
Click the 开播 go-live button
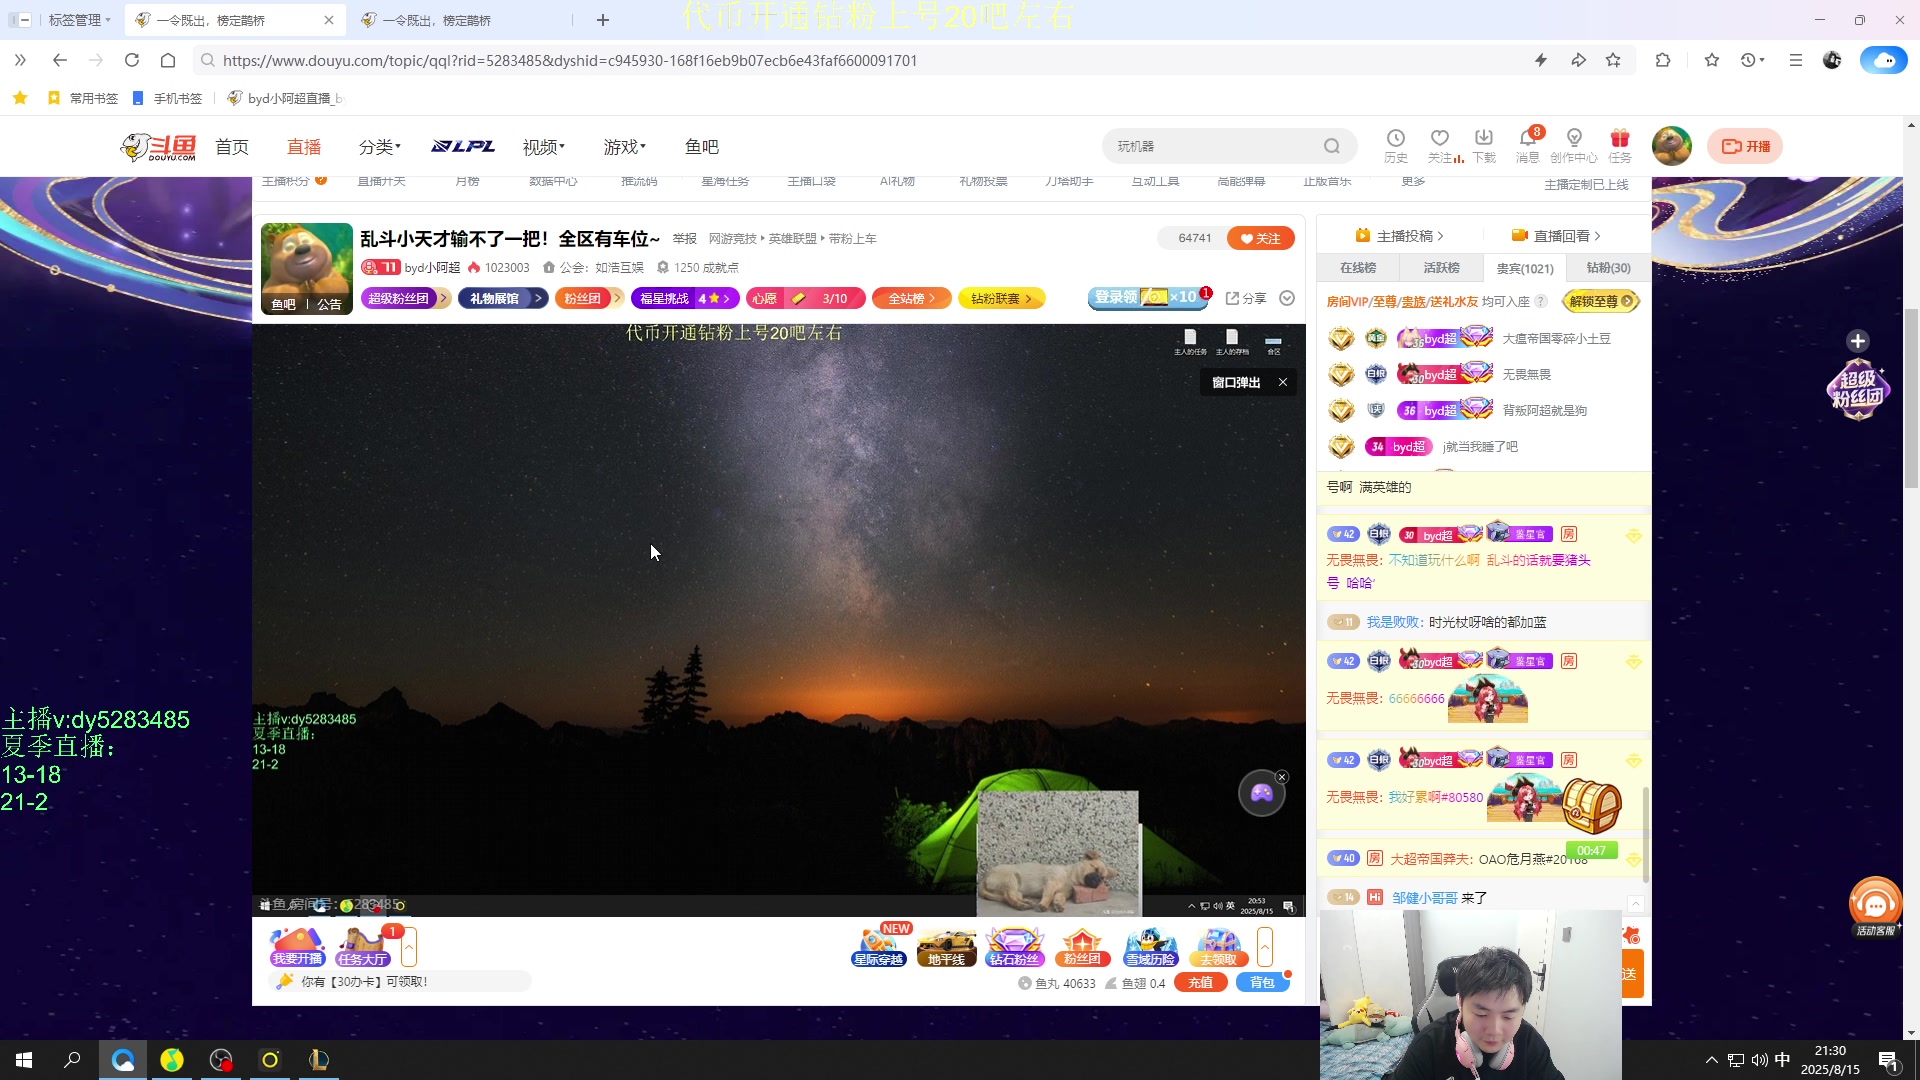[x=1745, y=146]
